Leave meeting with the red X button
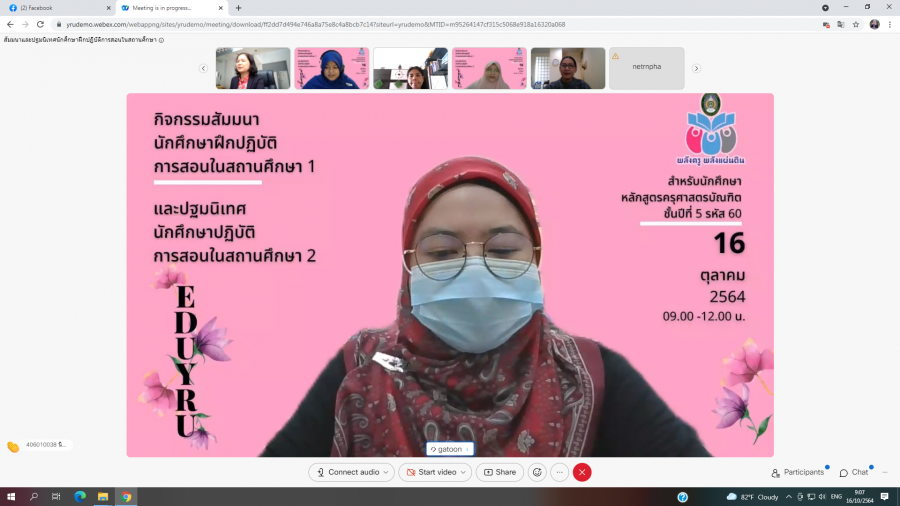The image size is (900, 506). pyautogui.click(x=582, y=472)
